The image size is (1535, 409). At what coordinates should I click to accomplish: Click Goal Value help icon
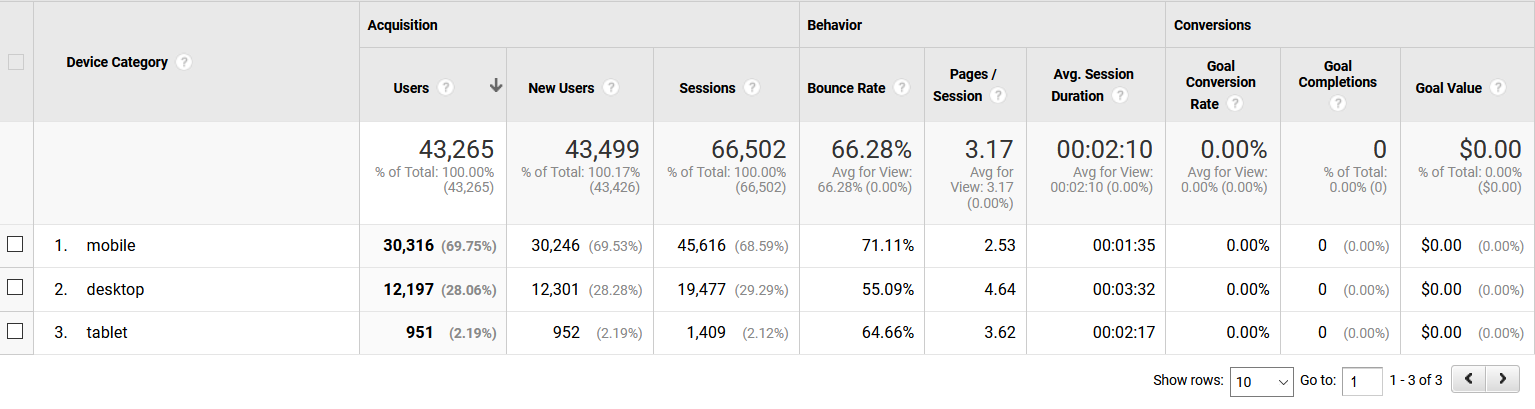tap(1497, 88)
